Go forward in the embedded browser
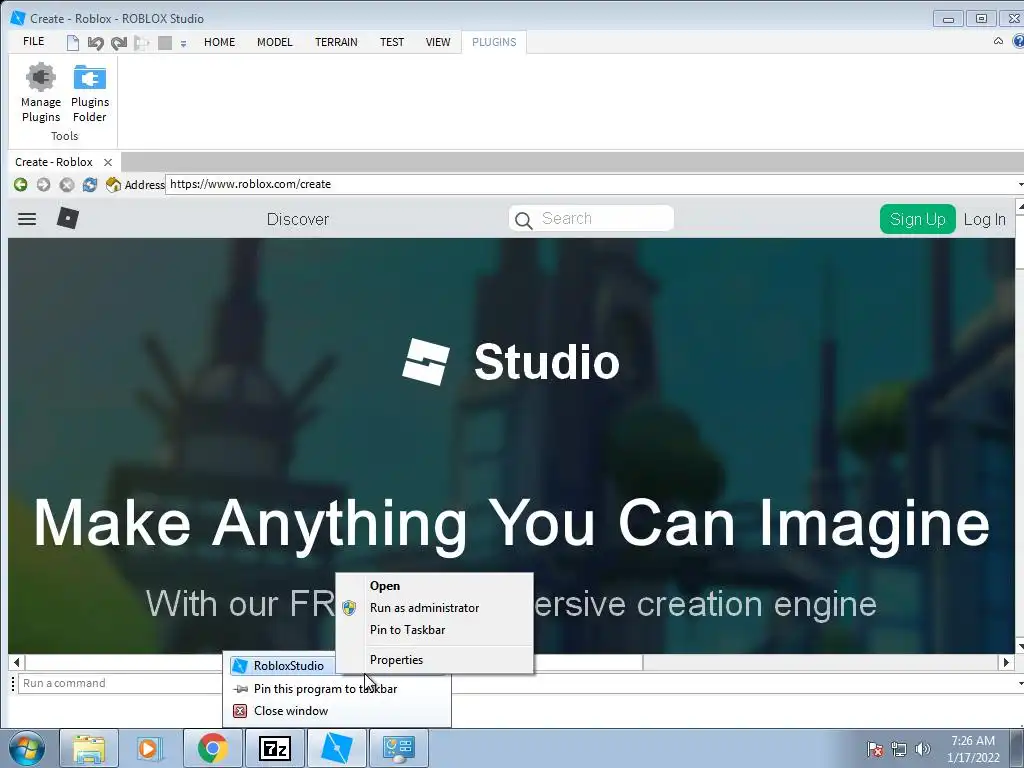Screen dimensions: 1024x768 tap(43, 185)
